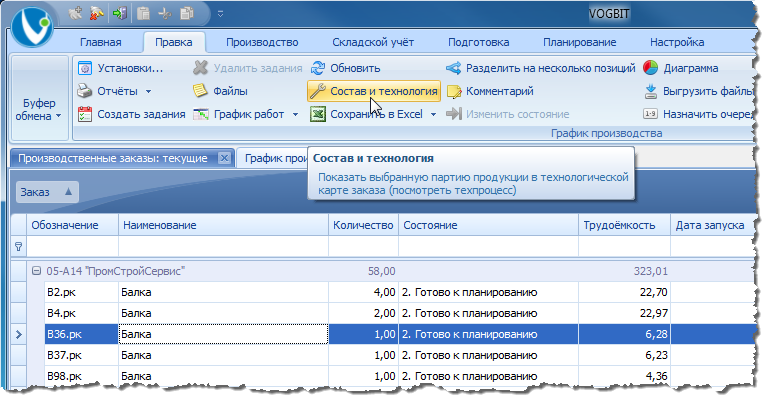Collapse the 05-А14 ПромСтройСервис group

pyautogui.click(x=36, y=271)
